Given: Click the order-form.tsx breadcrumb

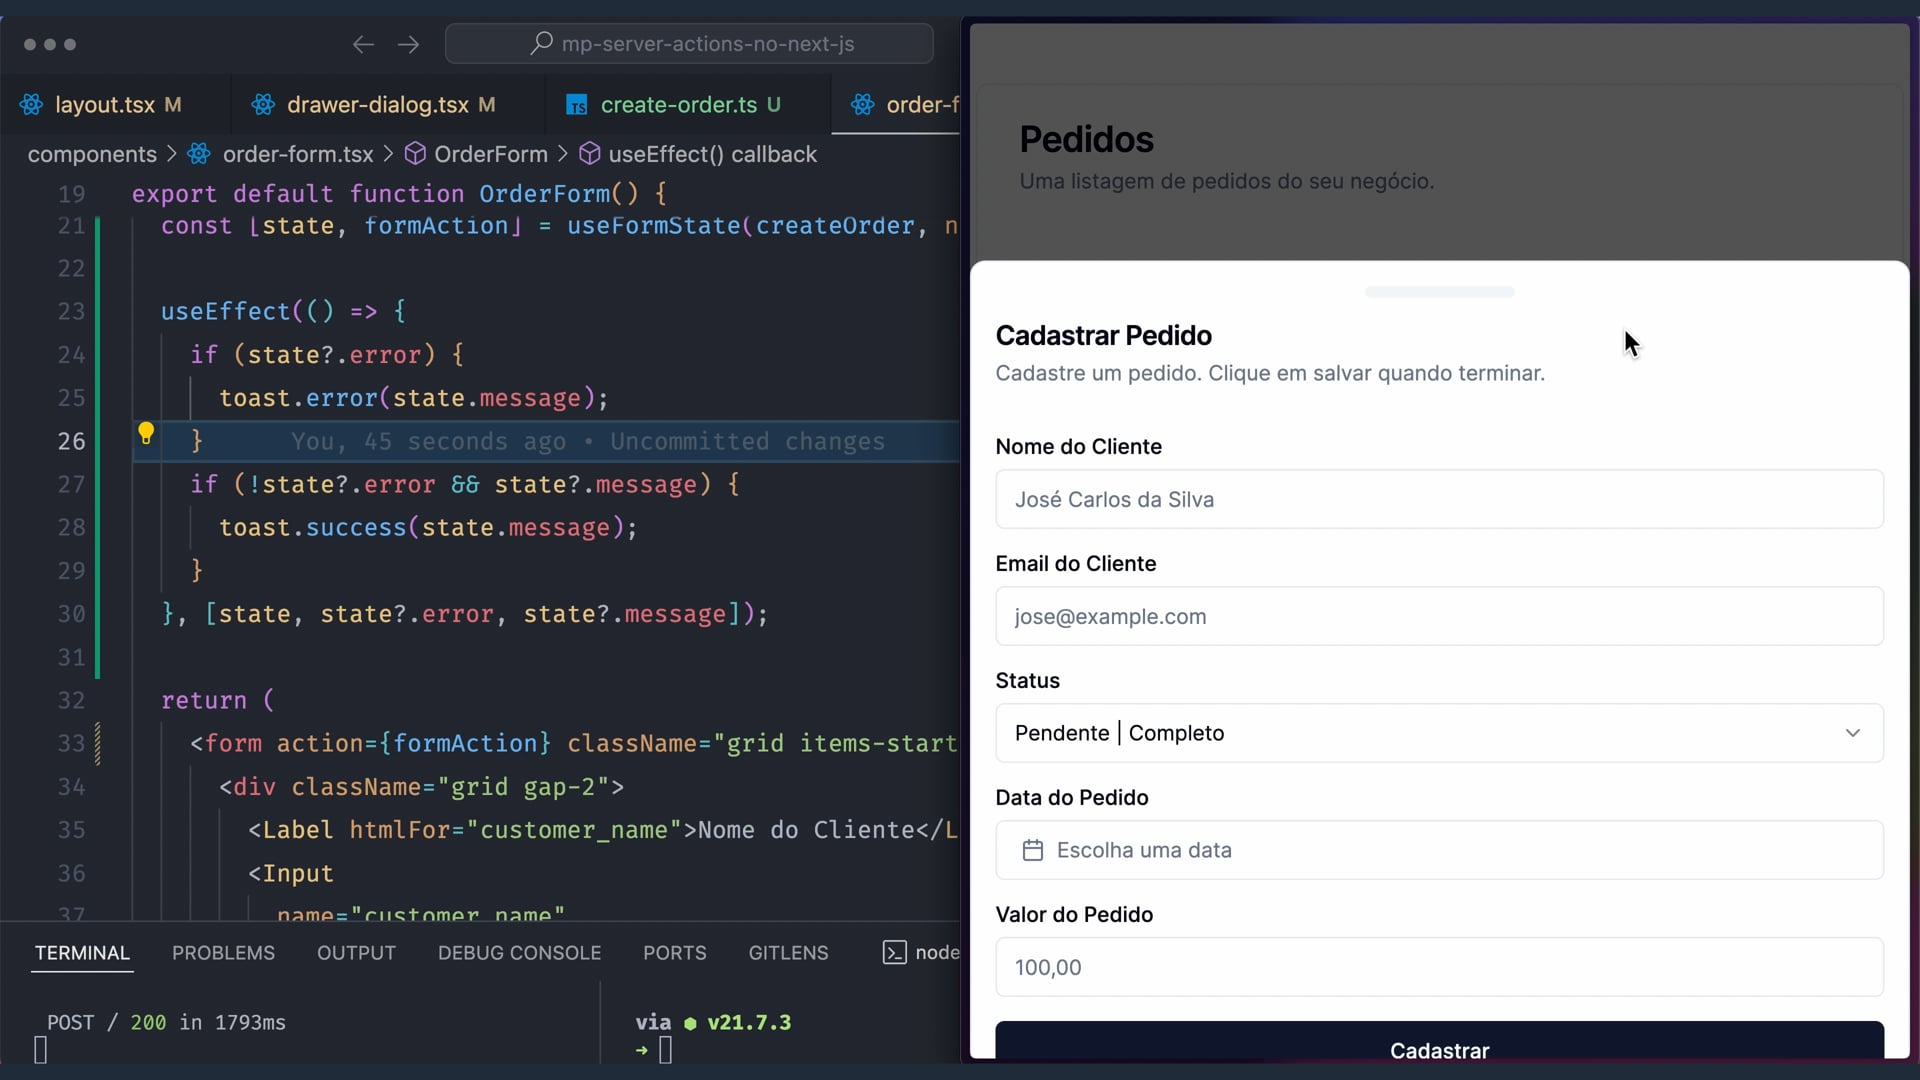Looking at the screenshot, I should 297,154.
